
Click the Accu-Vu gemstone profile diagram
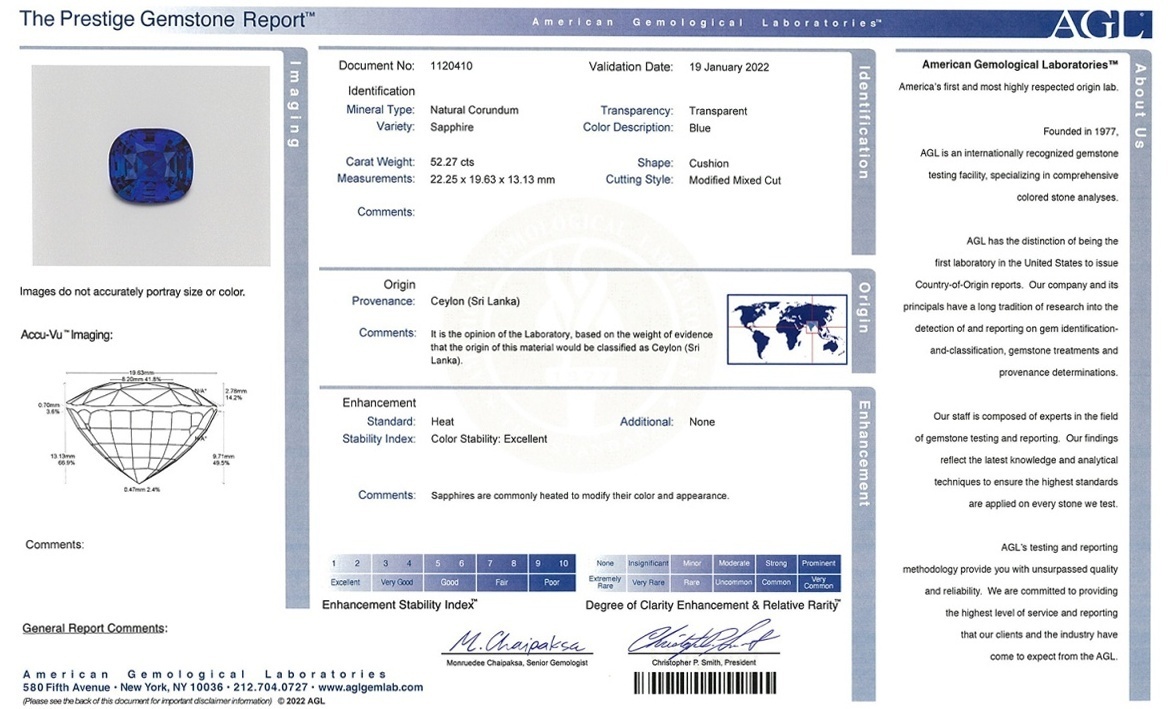[141, 431]
